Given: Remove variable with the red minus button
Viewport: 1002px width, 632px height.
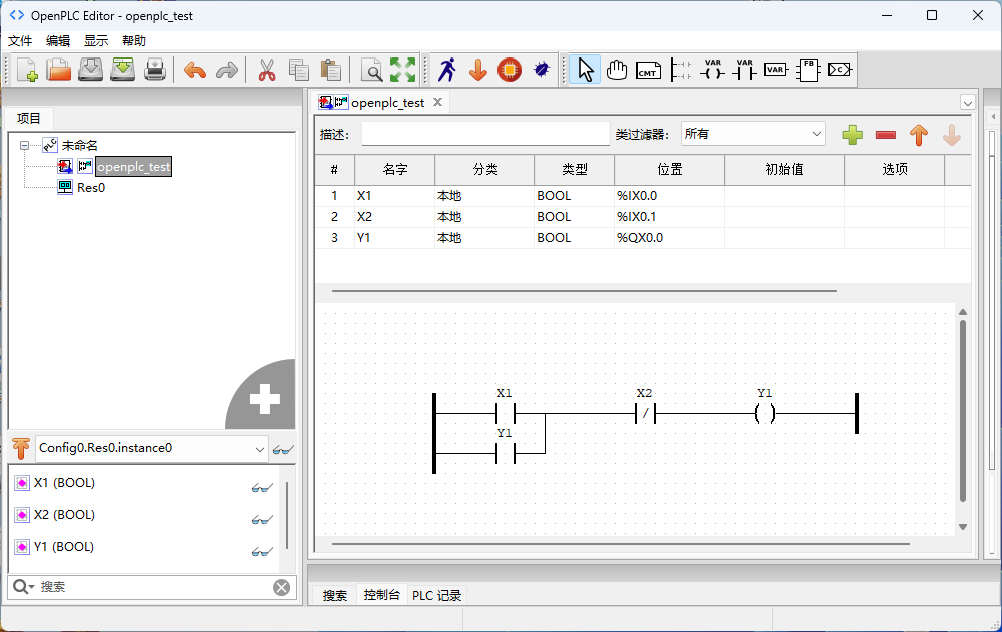Looking at the screenshot, I should 886,135.
